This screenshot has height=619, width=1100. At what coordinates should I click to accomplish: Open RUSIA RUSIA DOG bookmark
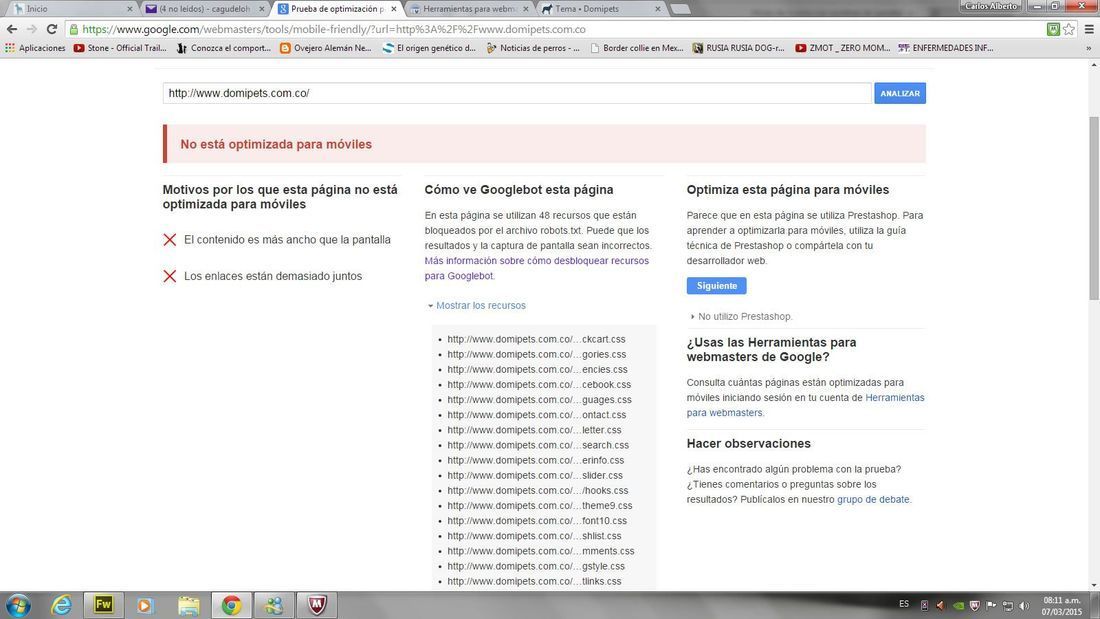pyautogui.click(x=738, y=48)
